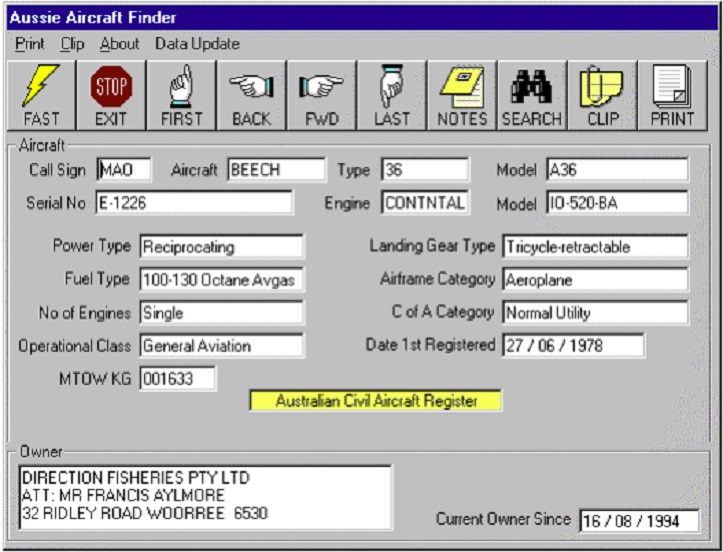Image resolution: width=723 pixels, height=552 pixels.
Task: Click the CLIP clipboard icon
Action: [x=602, y=97]
